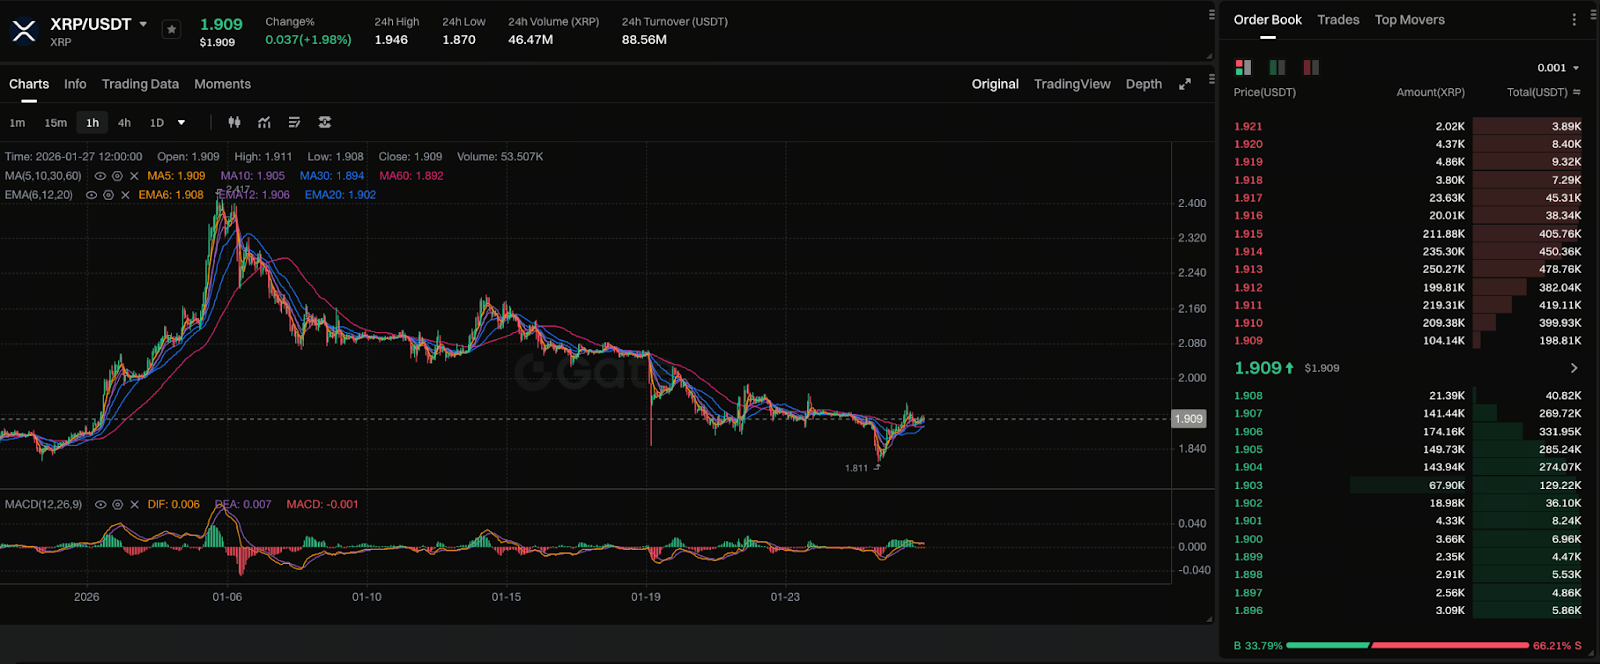
Task: Open the Top Movers tab
Action: tap(1410, 20)
